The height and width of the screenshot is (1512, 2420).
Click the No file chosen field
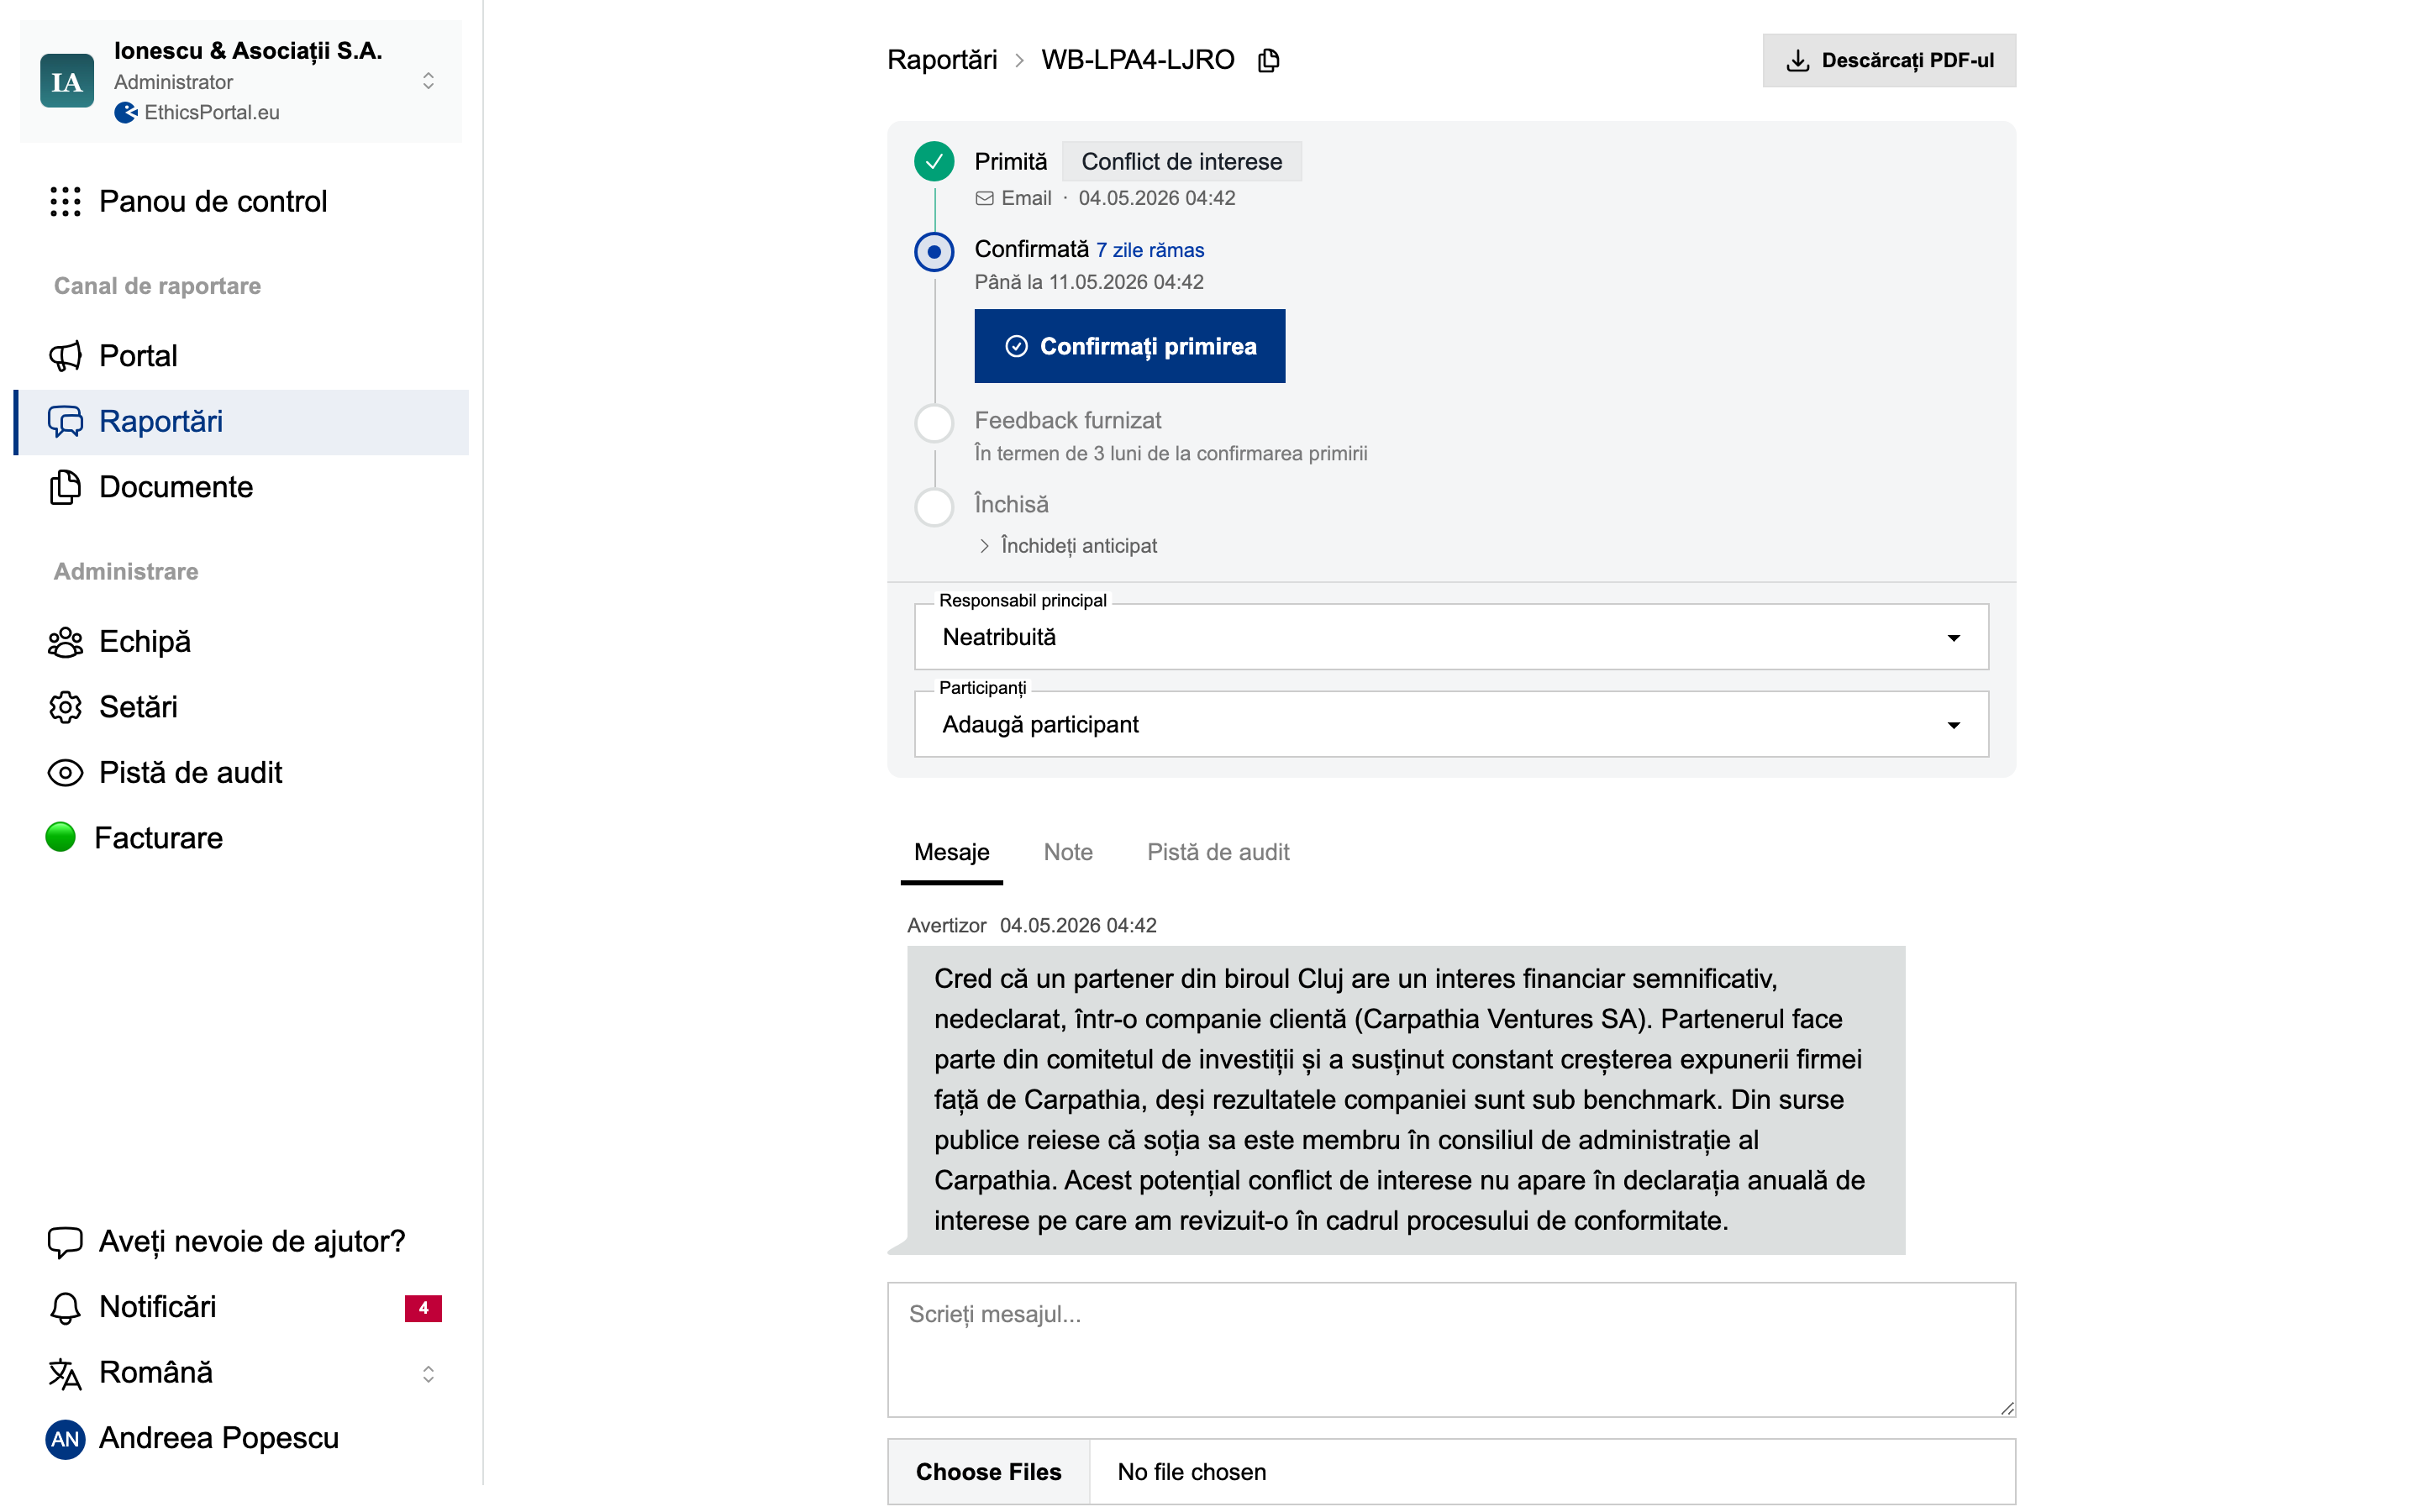[x=1552, y=1472]
